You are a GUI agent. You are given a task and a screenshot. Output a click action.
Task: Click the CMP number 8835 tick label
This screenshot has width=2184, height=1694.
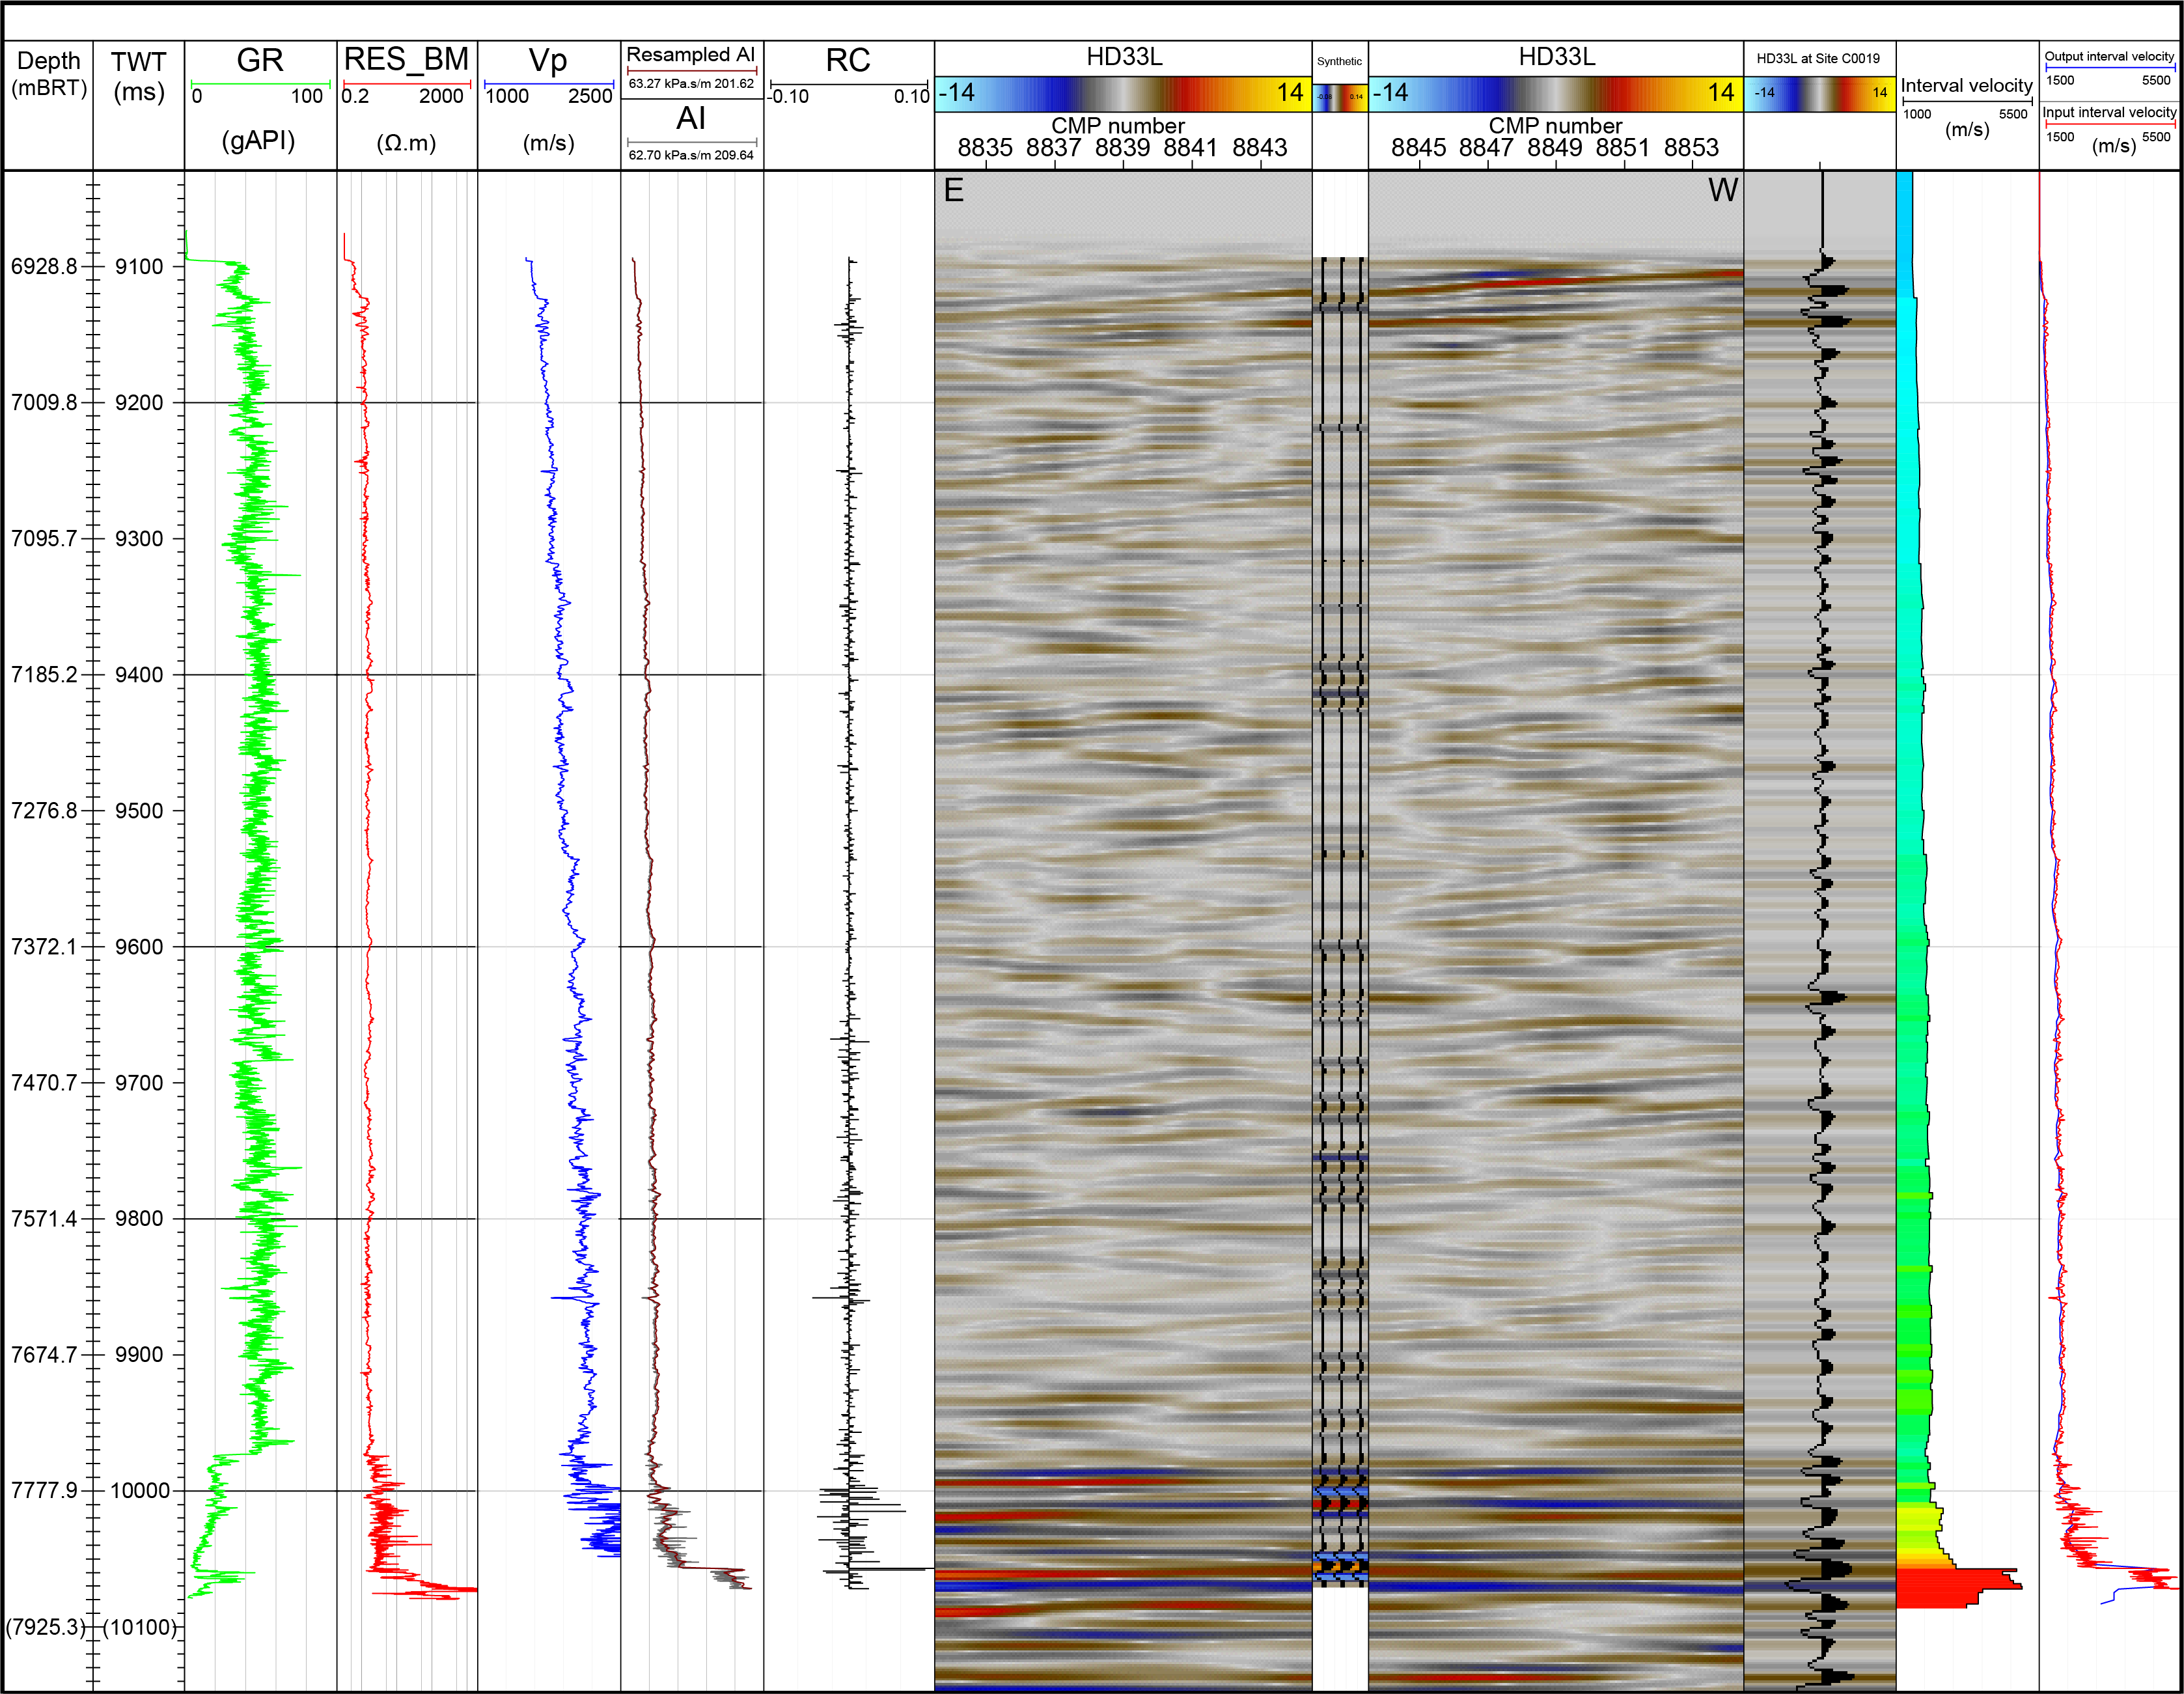pos(985,148)
